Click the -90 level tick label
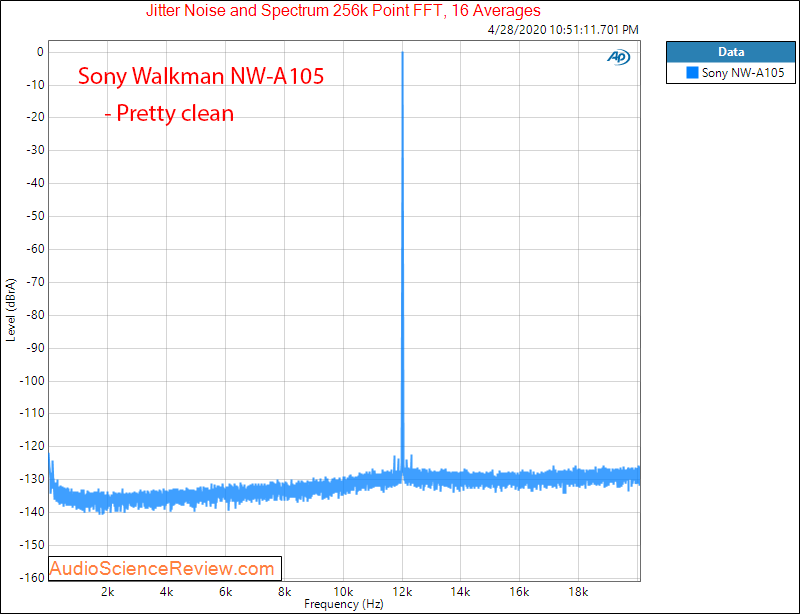 (35, 348)
